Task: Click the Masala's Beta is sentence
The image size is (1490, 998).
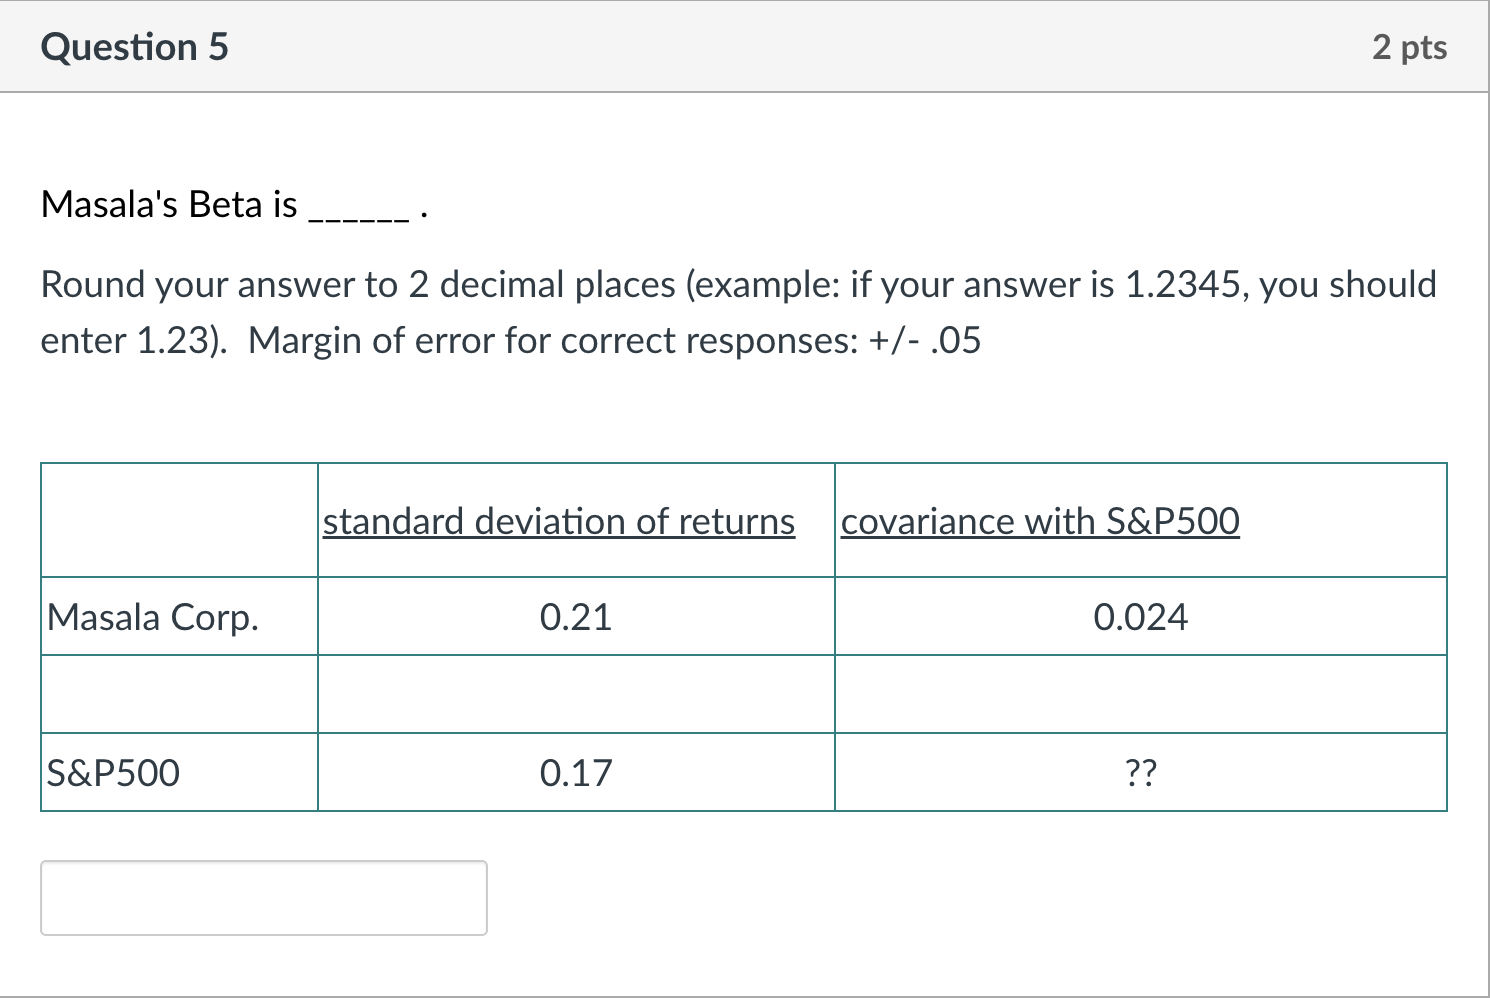Action: [235, 204]
